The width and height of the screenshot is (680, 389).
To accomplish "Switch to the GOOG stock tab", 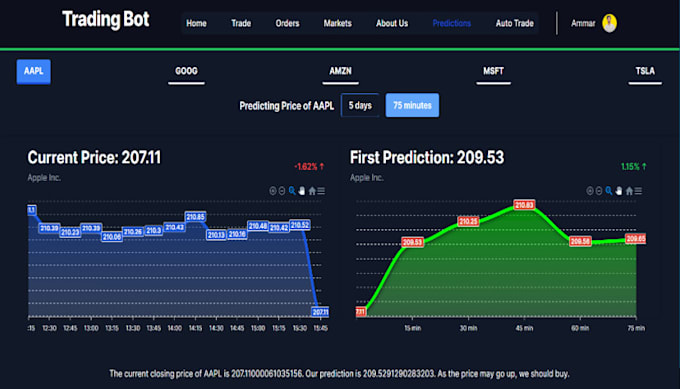I will coord(186,71).
